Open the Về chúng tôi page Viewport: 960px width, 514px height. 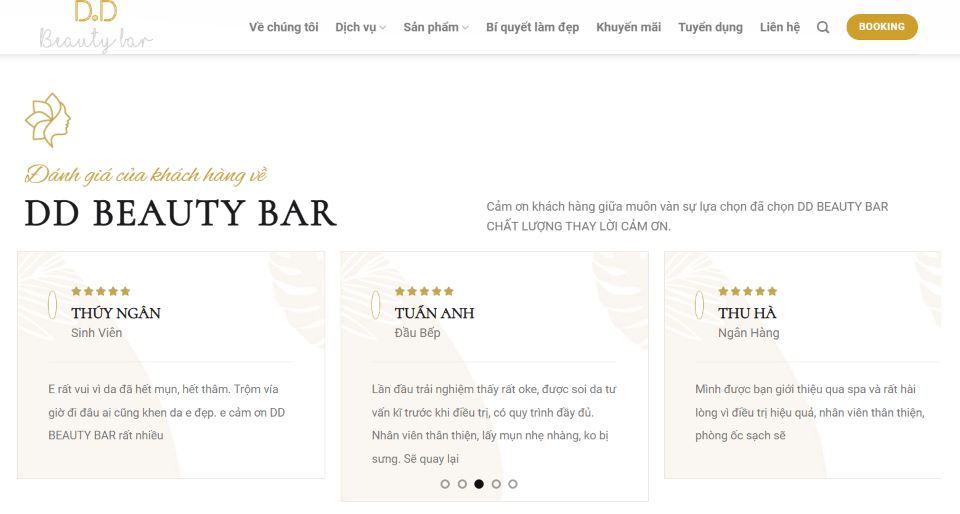point(283,27)
